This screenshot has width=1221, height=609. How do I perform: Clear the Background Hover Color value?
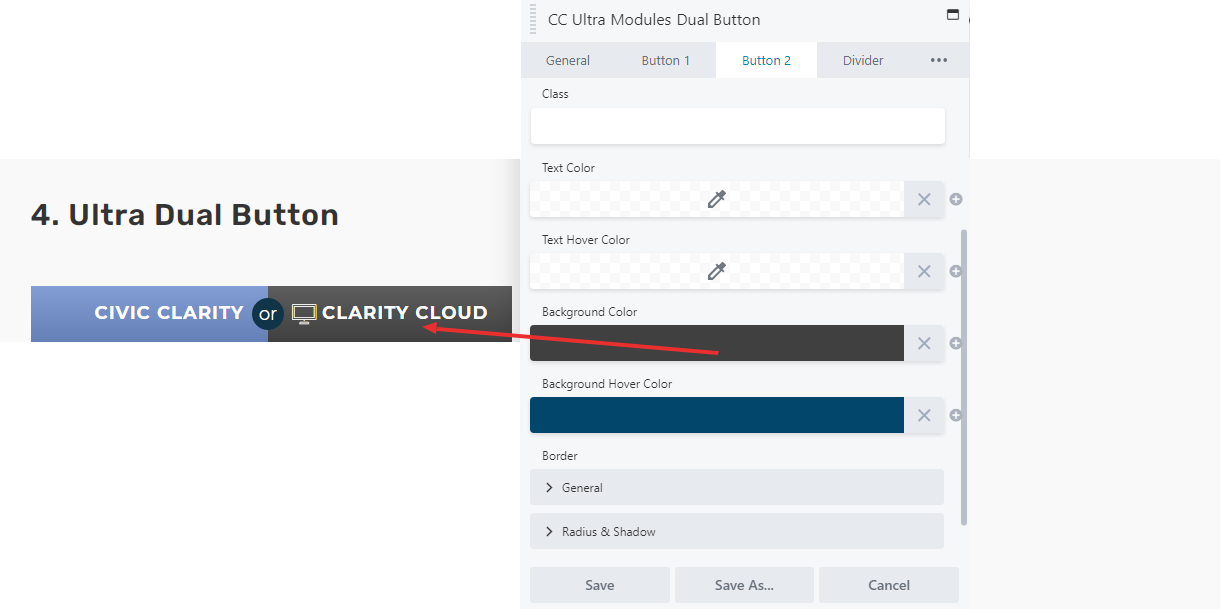point(924,415)
